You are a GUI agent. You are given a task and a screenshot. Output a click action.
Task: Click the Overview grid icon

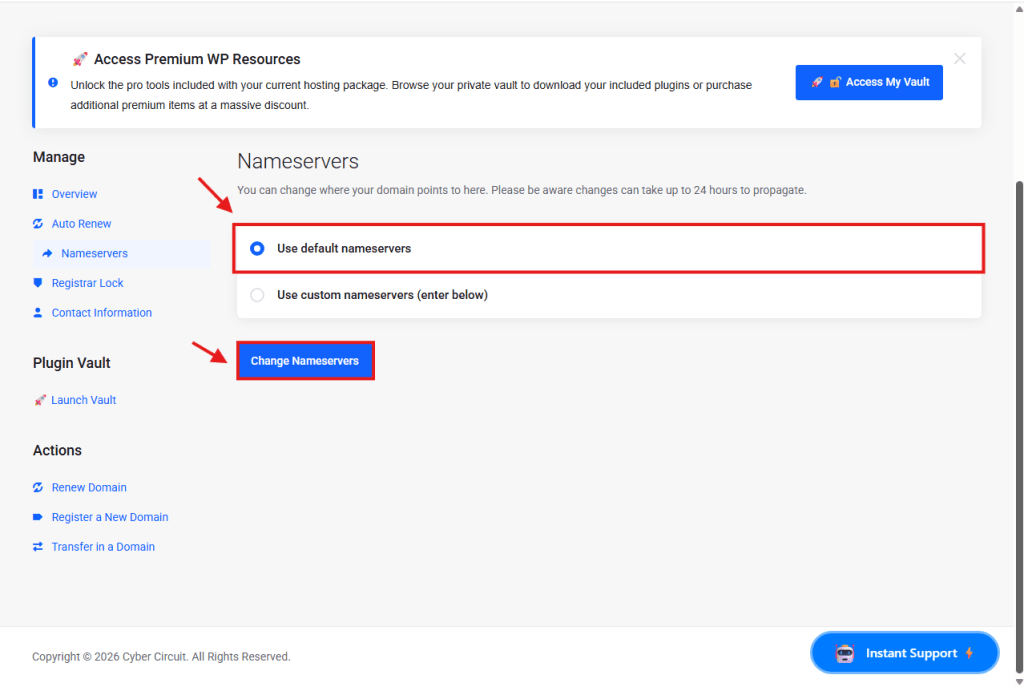[38, 194]
